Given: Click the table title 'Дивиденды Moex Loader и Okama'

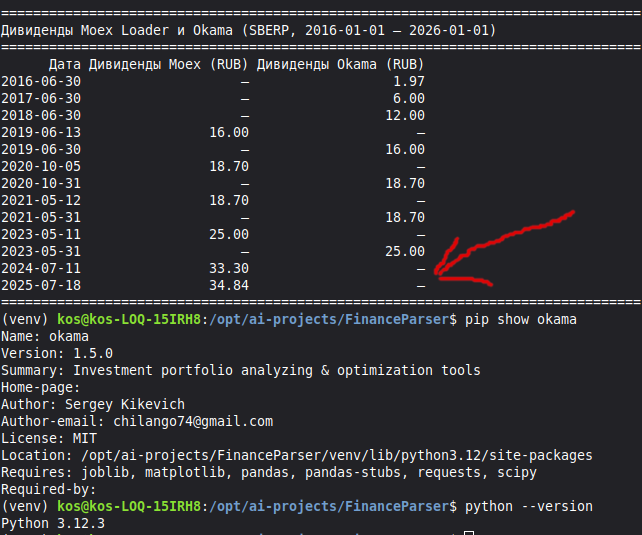Looking at the screenshot, I should point(117,30).
